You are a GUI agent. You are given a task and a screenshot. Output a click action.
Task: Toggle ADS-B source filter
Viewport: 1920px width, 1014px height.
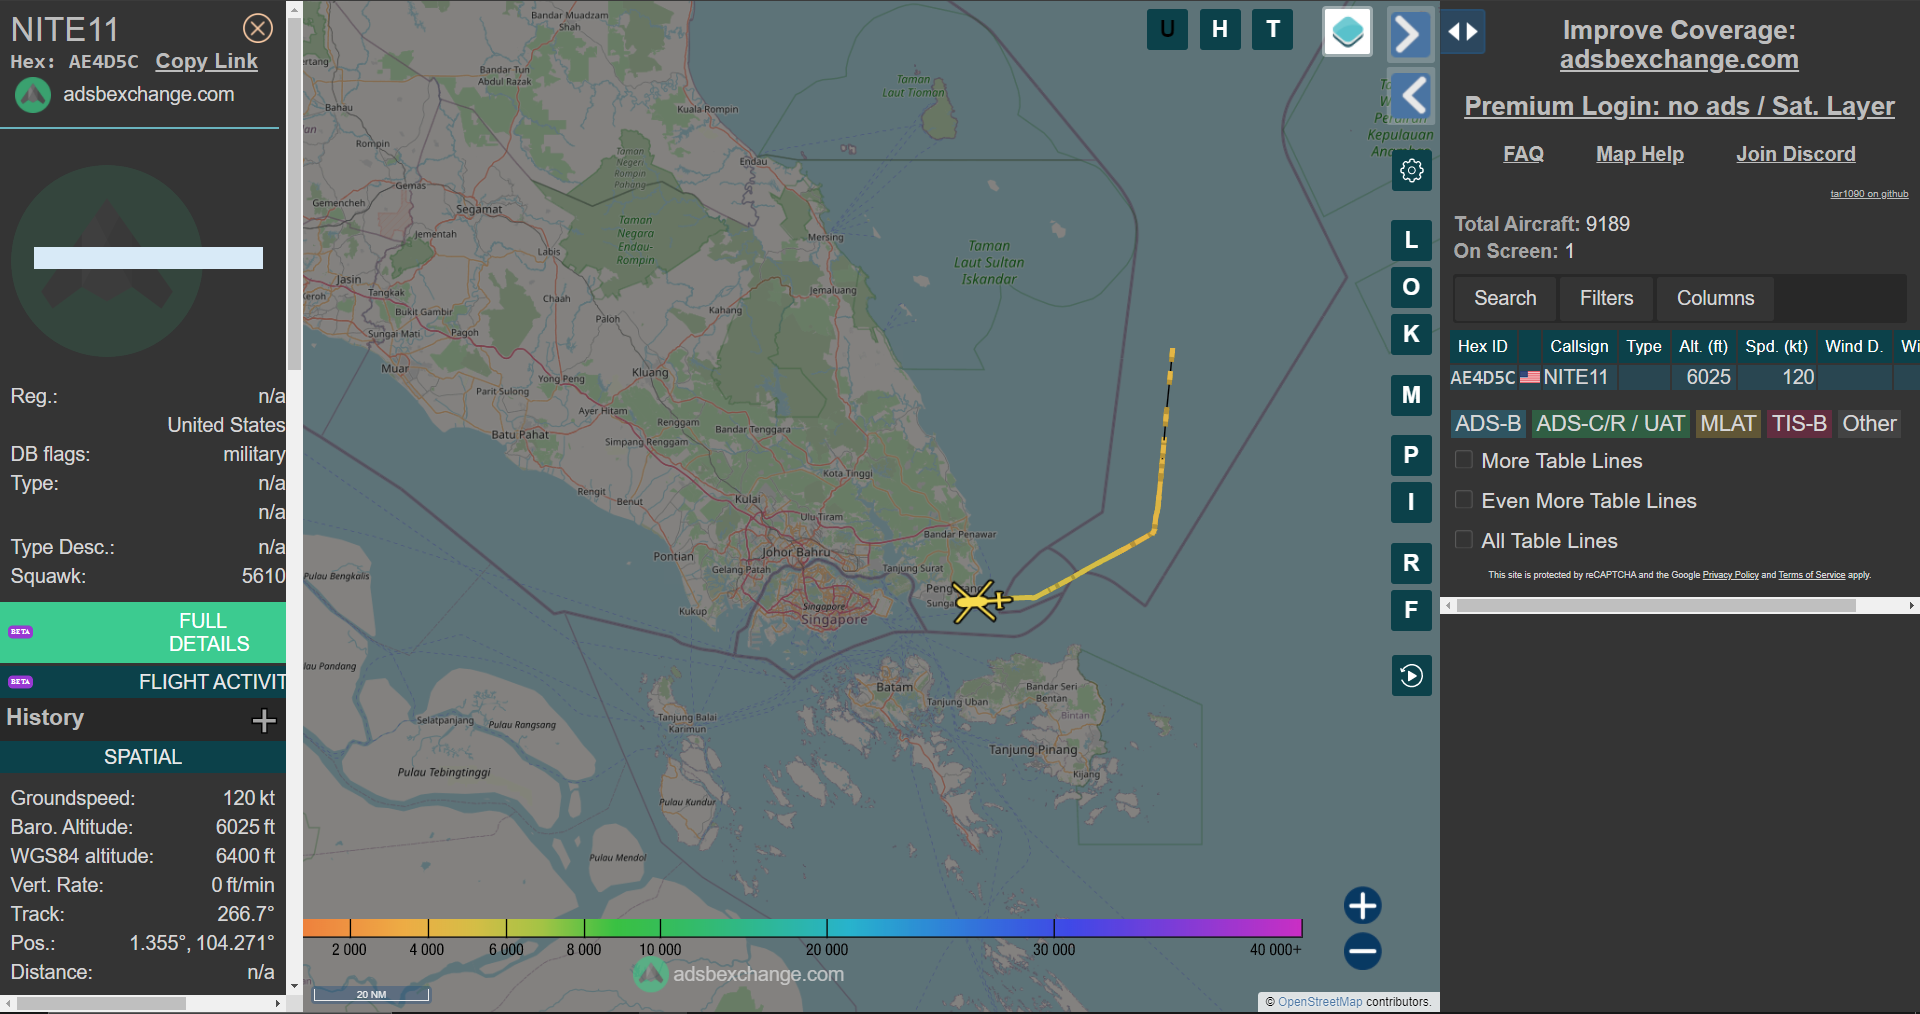point(1488,423)
